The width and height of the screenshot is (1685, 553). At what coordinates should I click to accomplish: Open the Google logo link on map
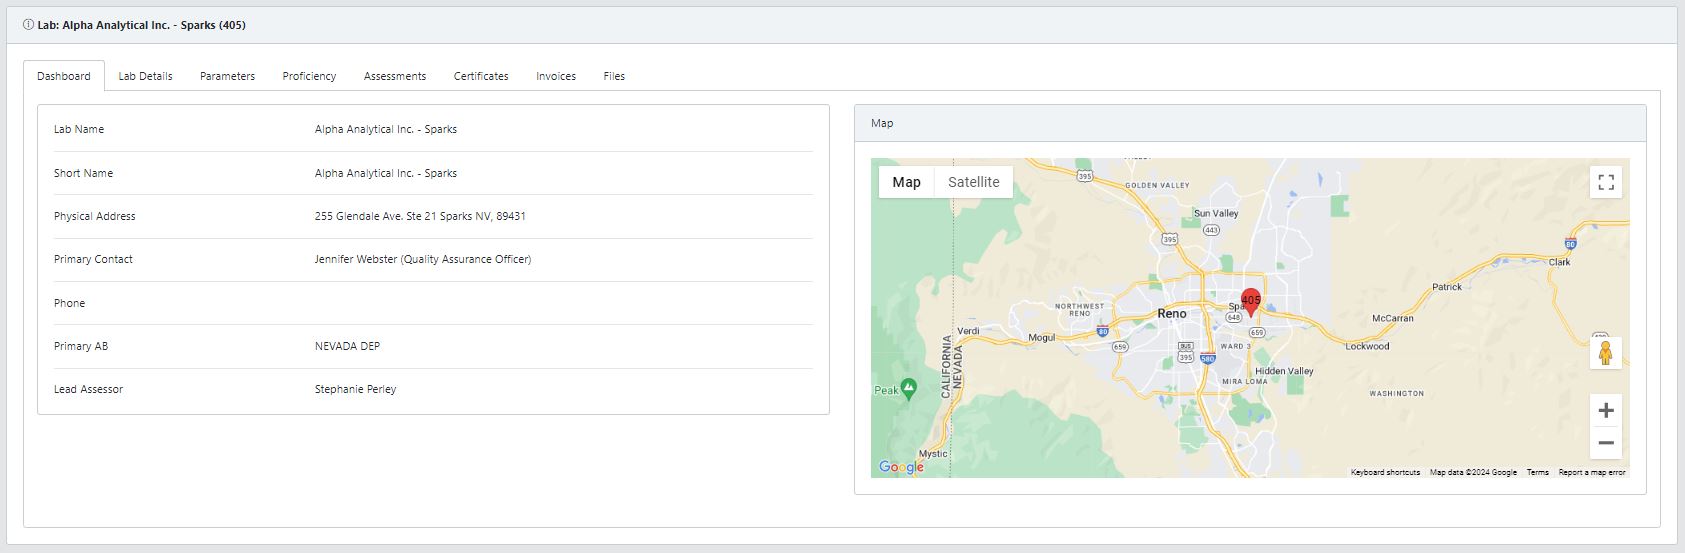(x=901, y=467)
